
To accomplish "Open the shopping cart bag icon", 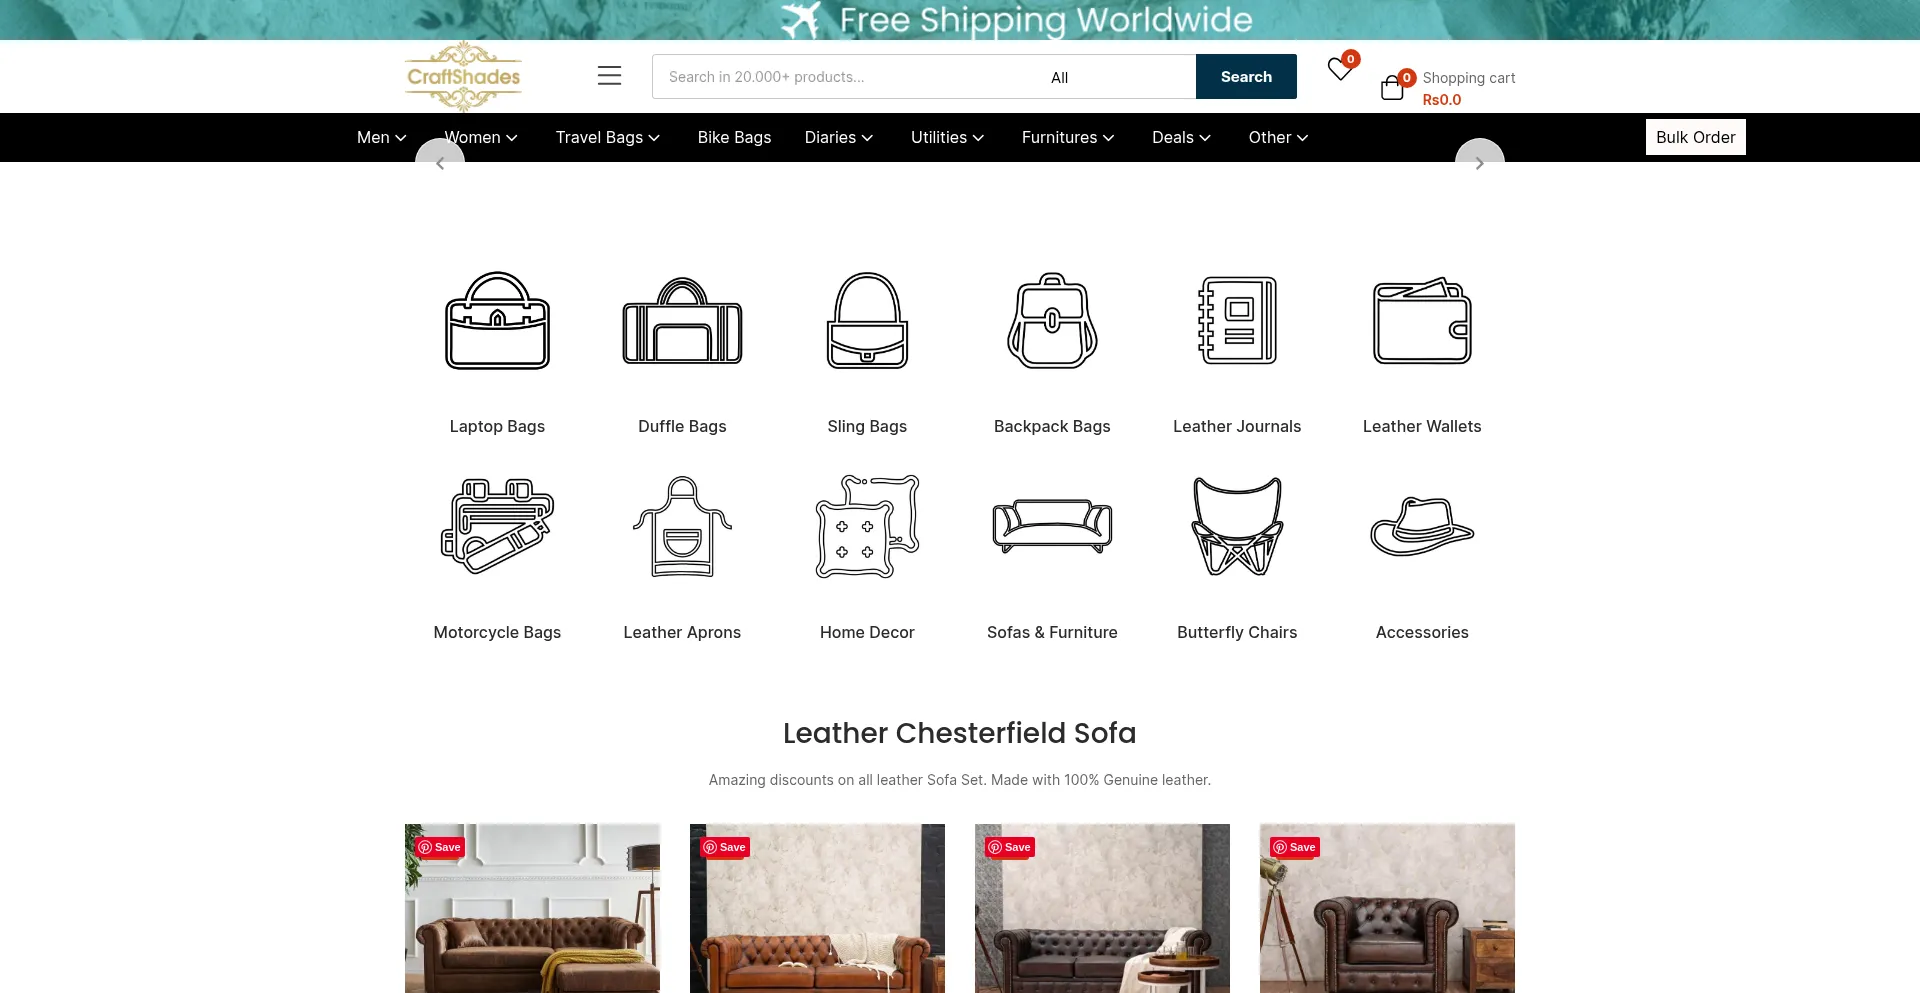I will [x=1392, y=88].
